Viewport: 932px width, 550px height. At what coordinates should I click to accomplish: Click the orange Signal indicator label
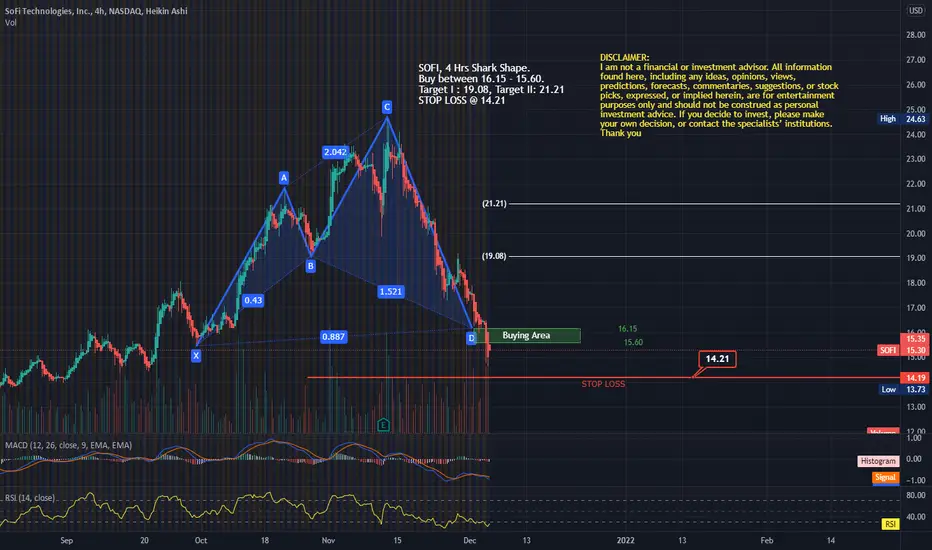click(885, 477)
